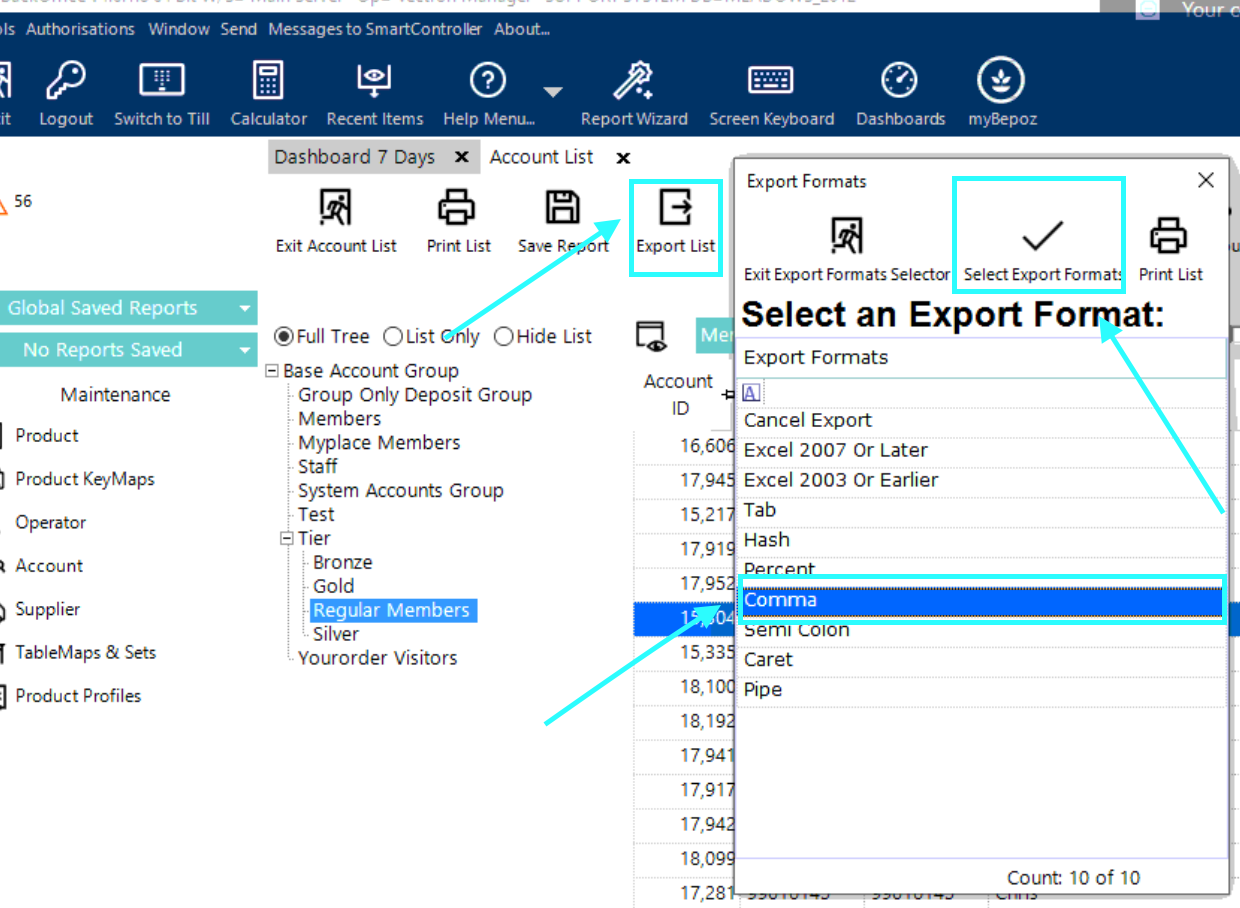The width and height of the screenshot is (1240, 908).
Task: Choose Excel 2007 Or Later format
Action: (835, 450)
